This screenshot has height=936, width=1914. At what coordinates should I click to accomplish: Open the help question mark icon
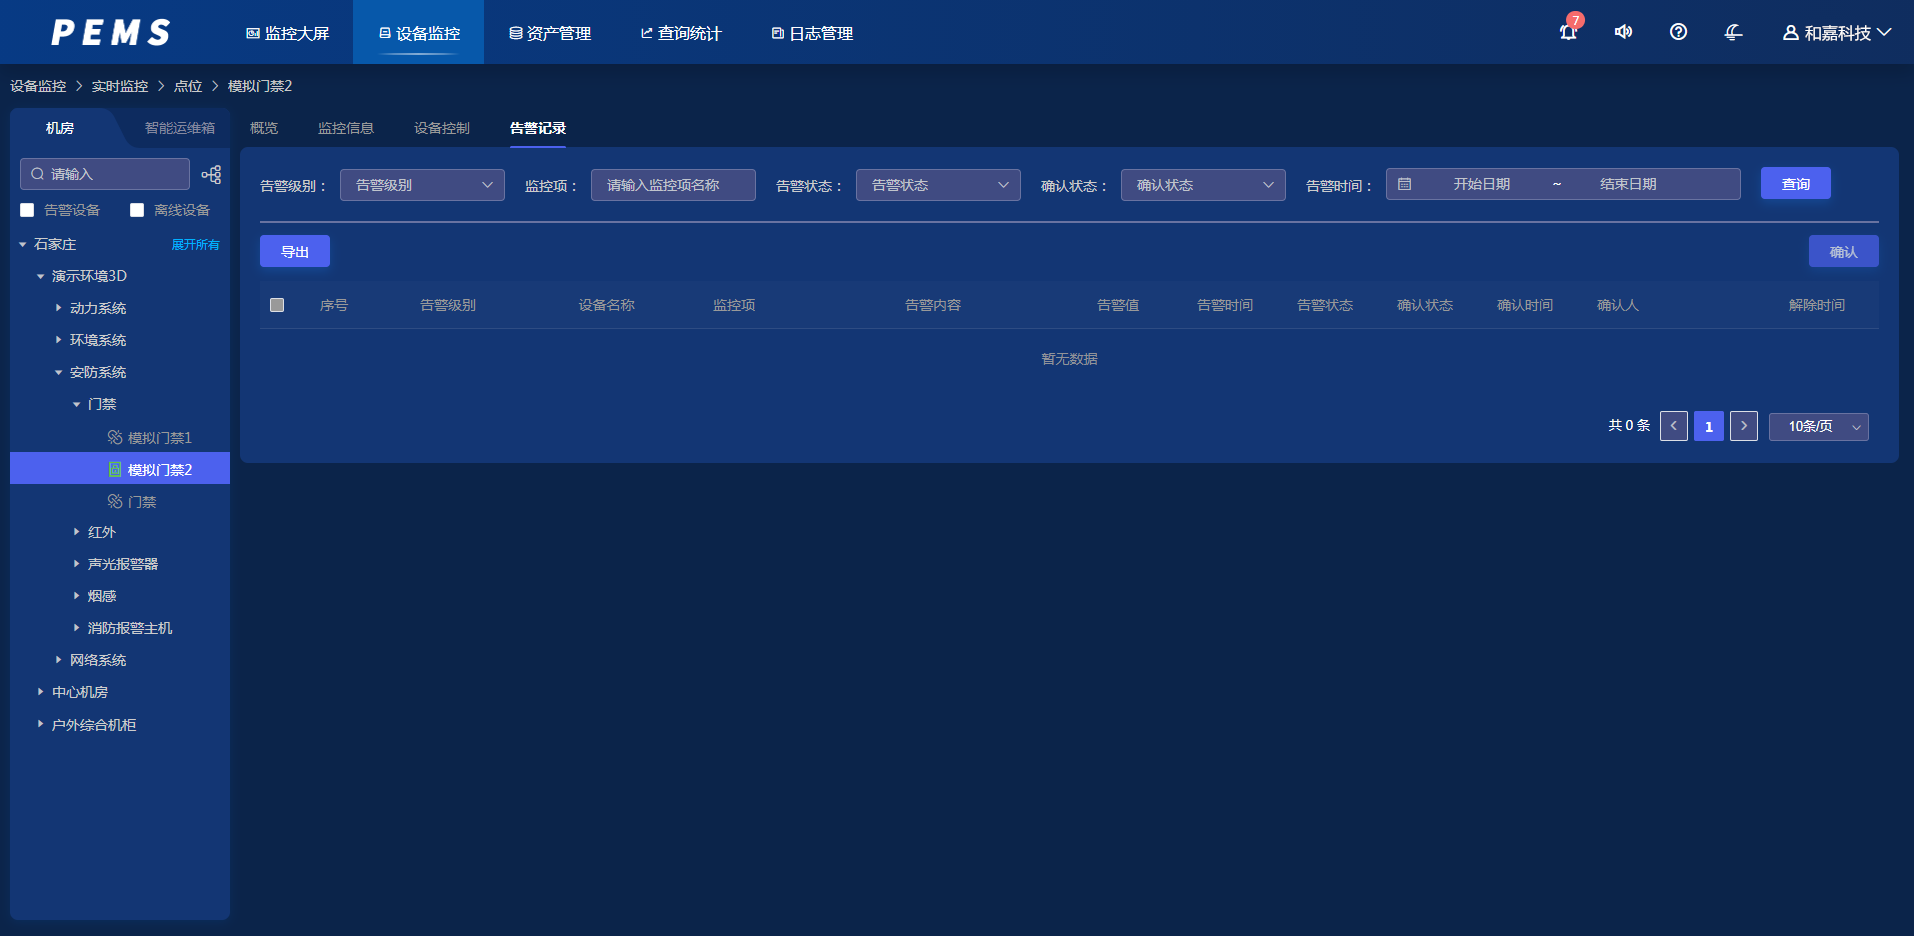(x=1678, y=32)
